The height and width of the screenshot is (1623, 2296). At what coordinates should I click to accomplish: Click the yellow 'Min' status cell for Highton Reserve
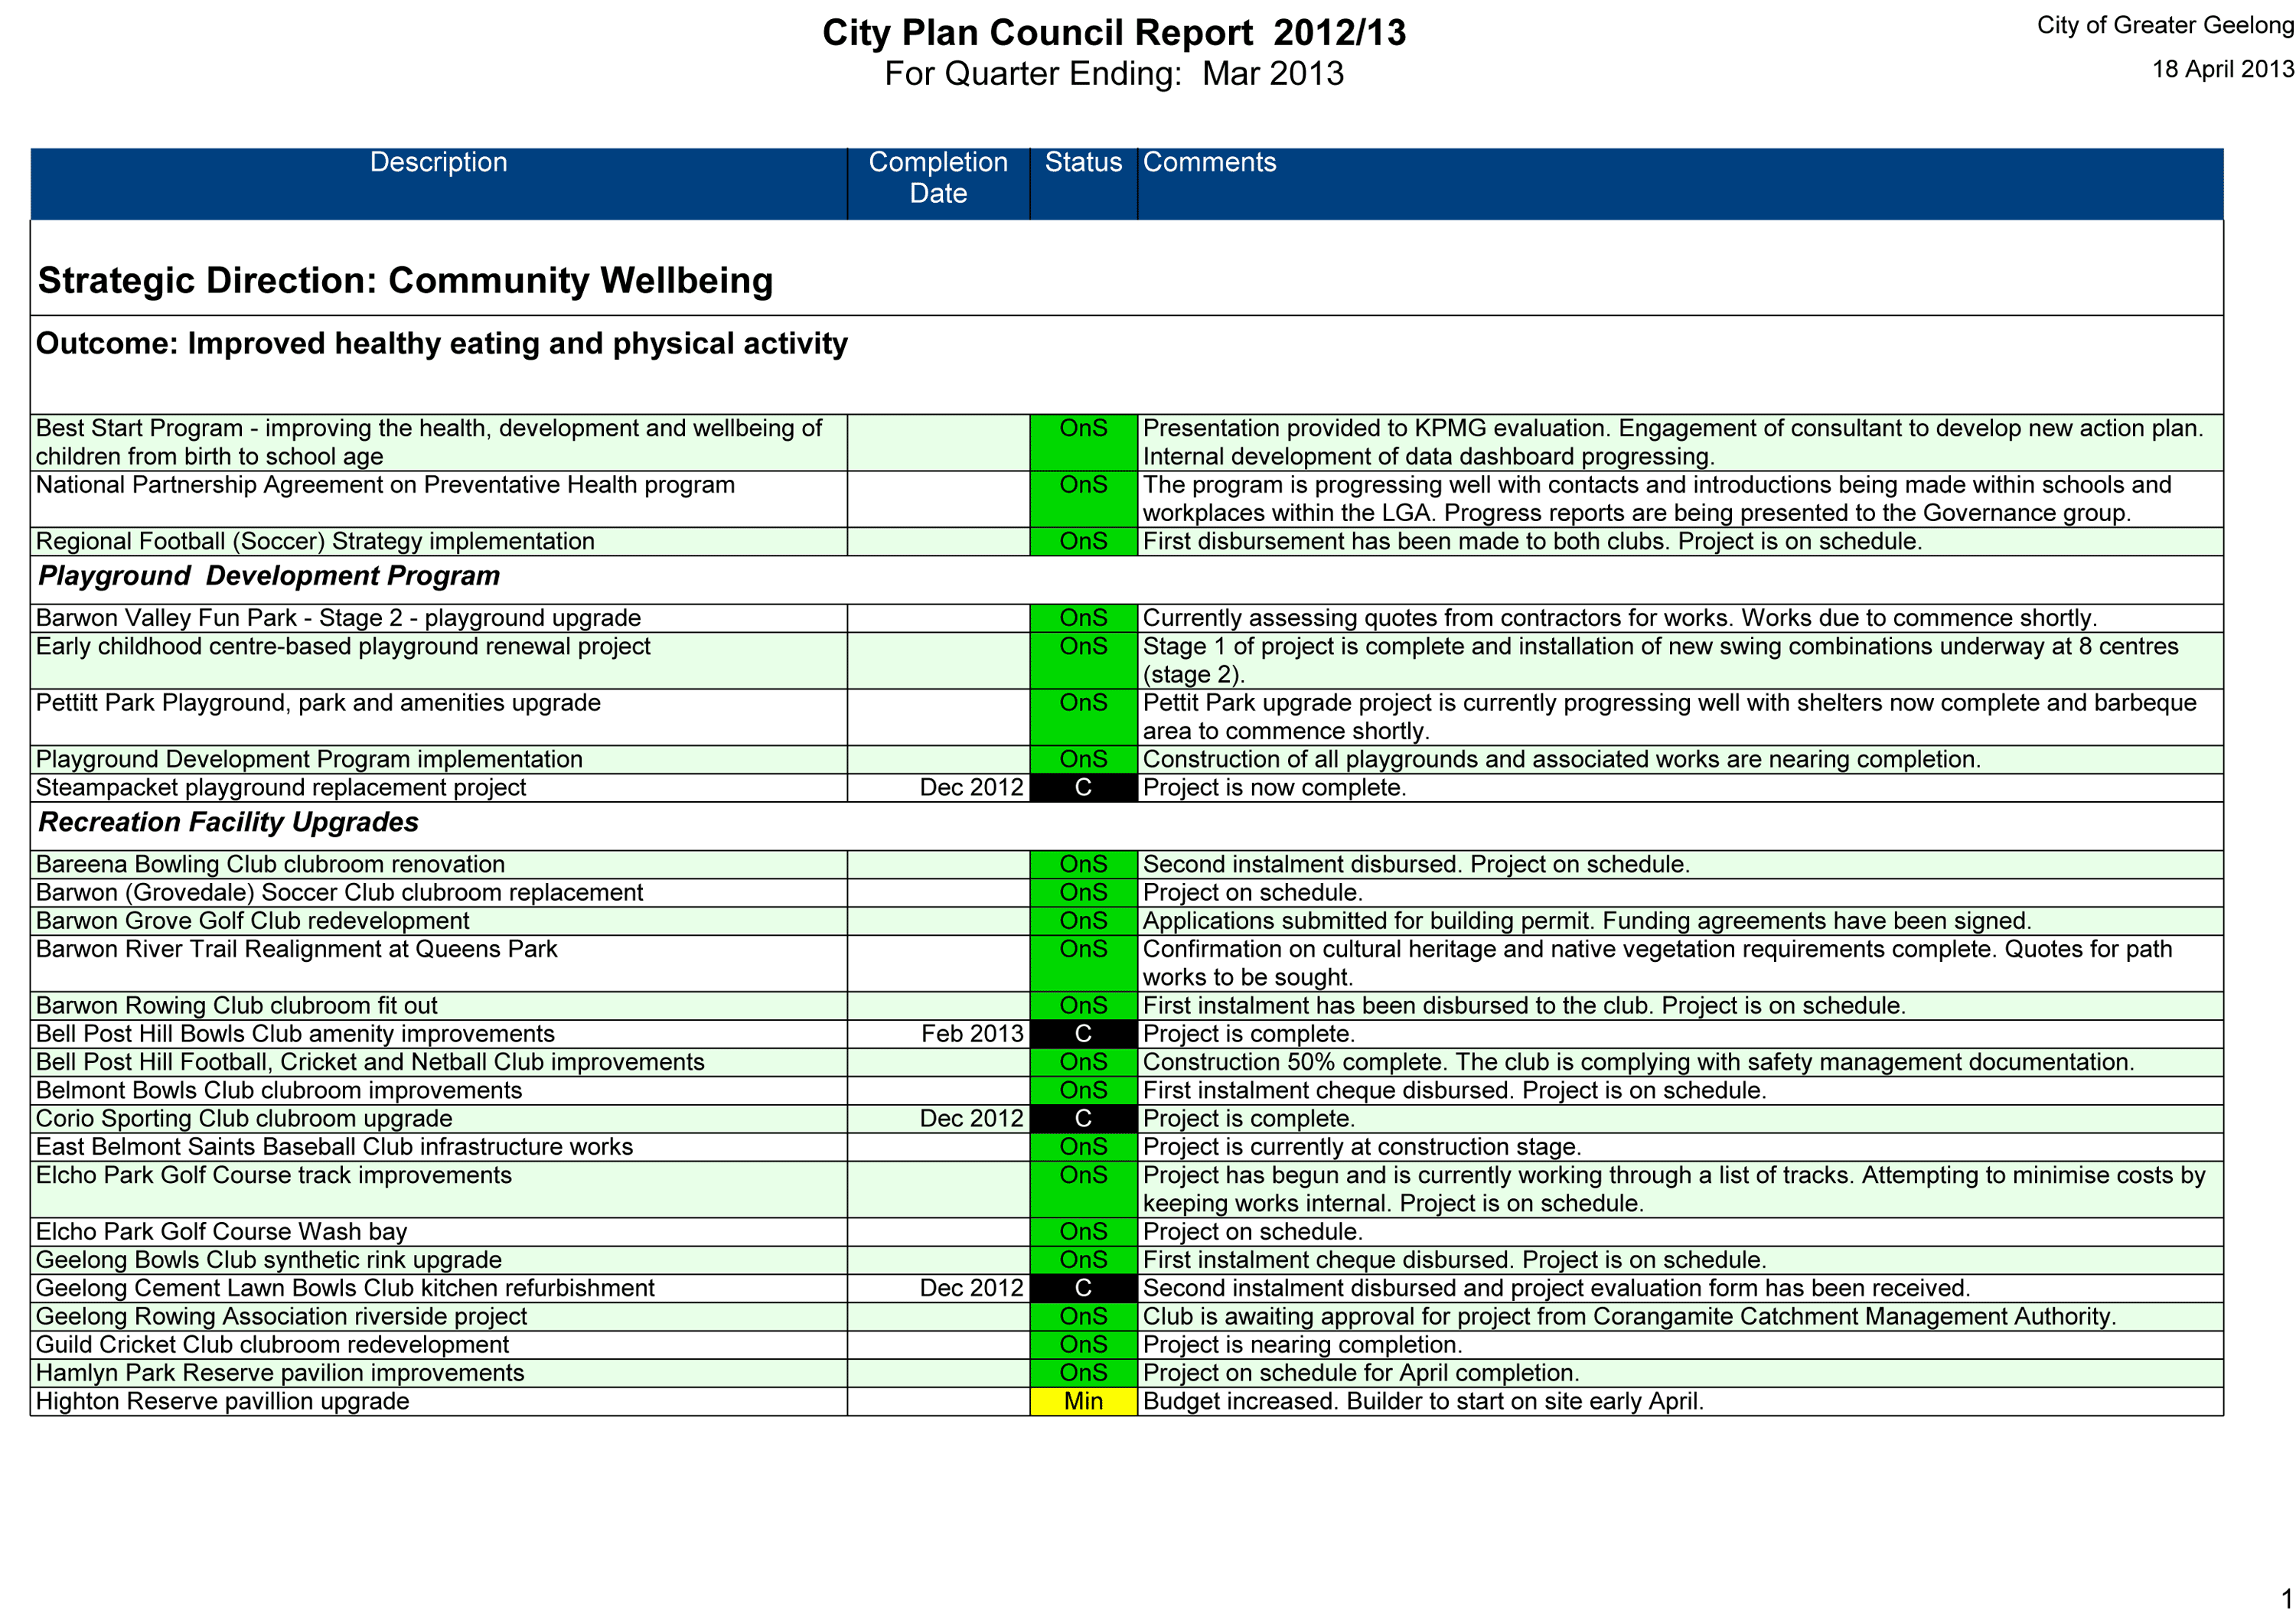[x=1083, y=1401]
